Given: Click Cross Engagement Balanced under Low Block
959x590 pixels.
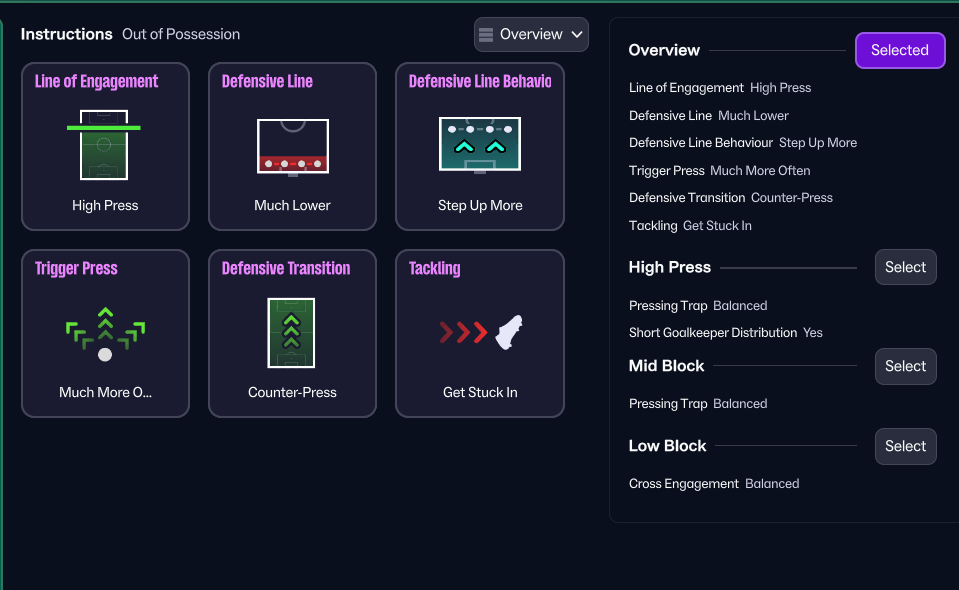Looking at the screenshot, I should [713, 484].
